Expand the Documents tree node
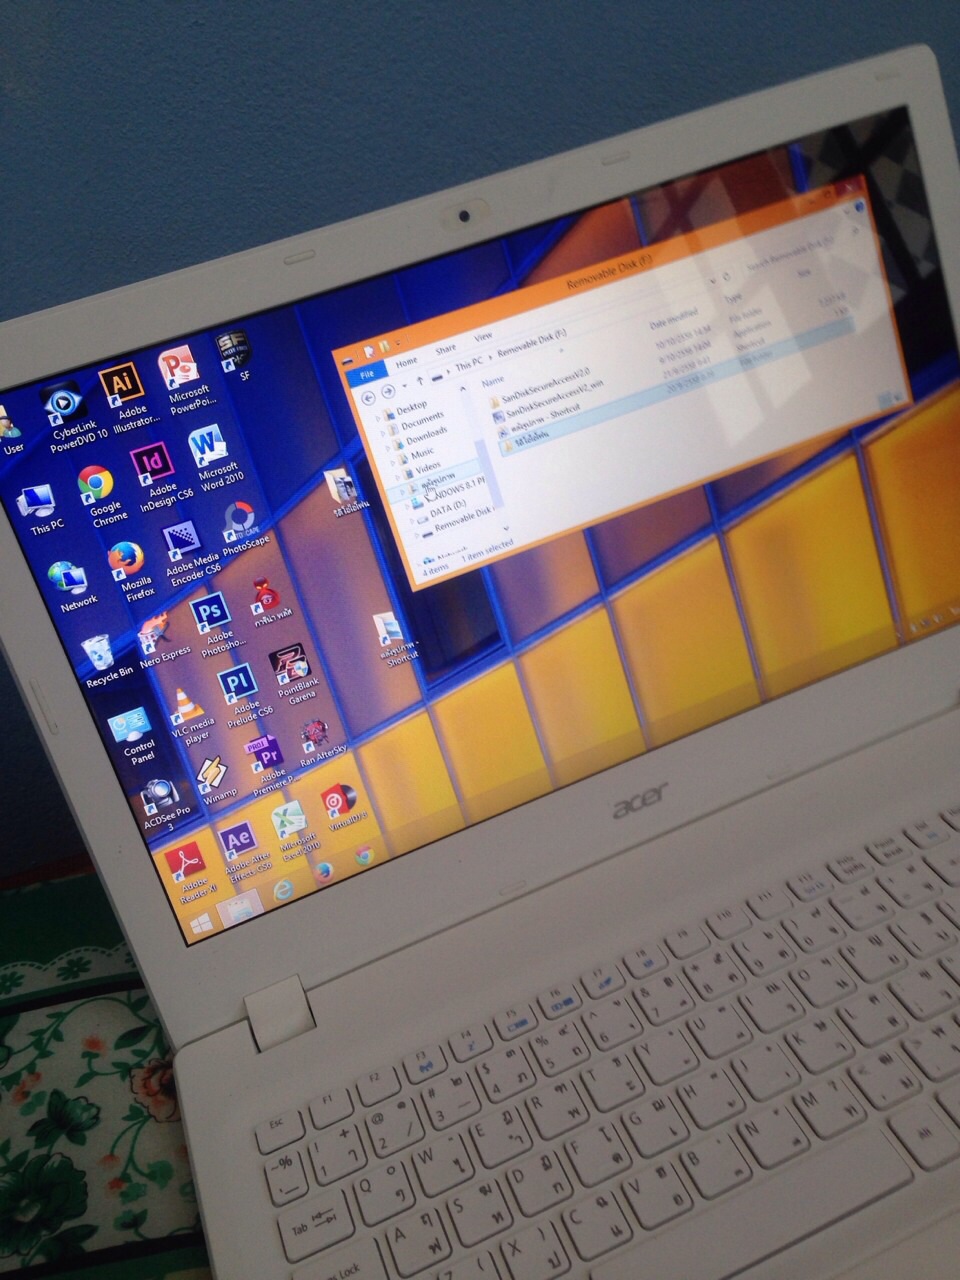This screenshot has width=960, height=1280. (x=385, y=432)
